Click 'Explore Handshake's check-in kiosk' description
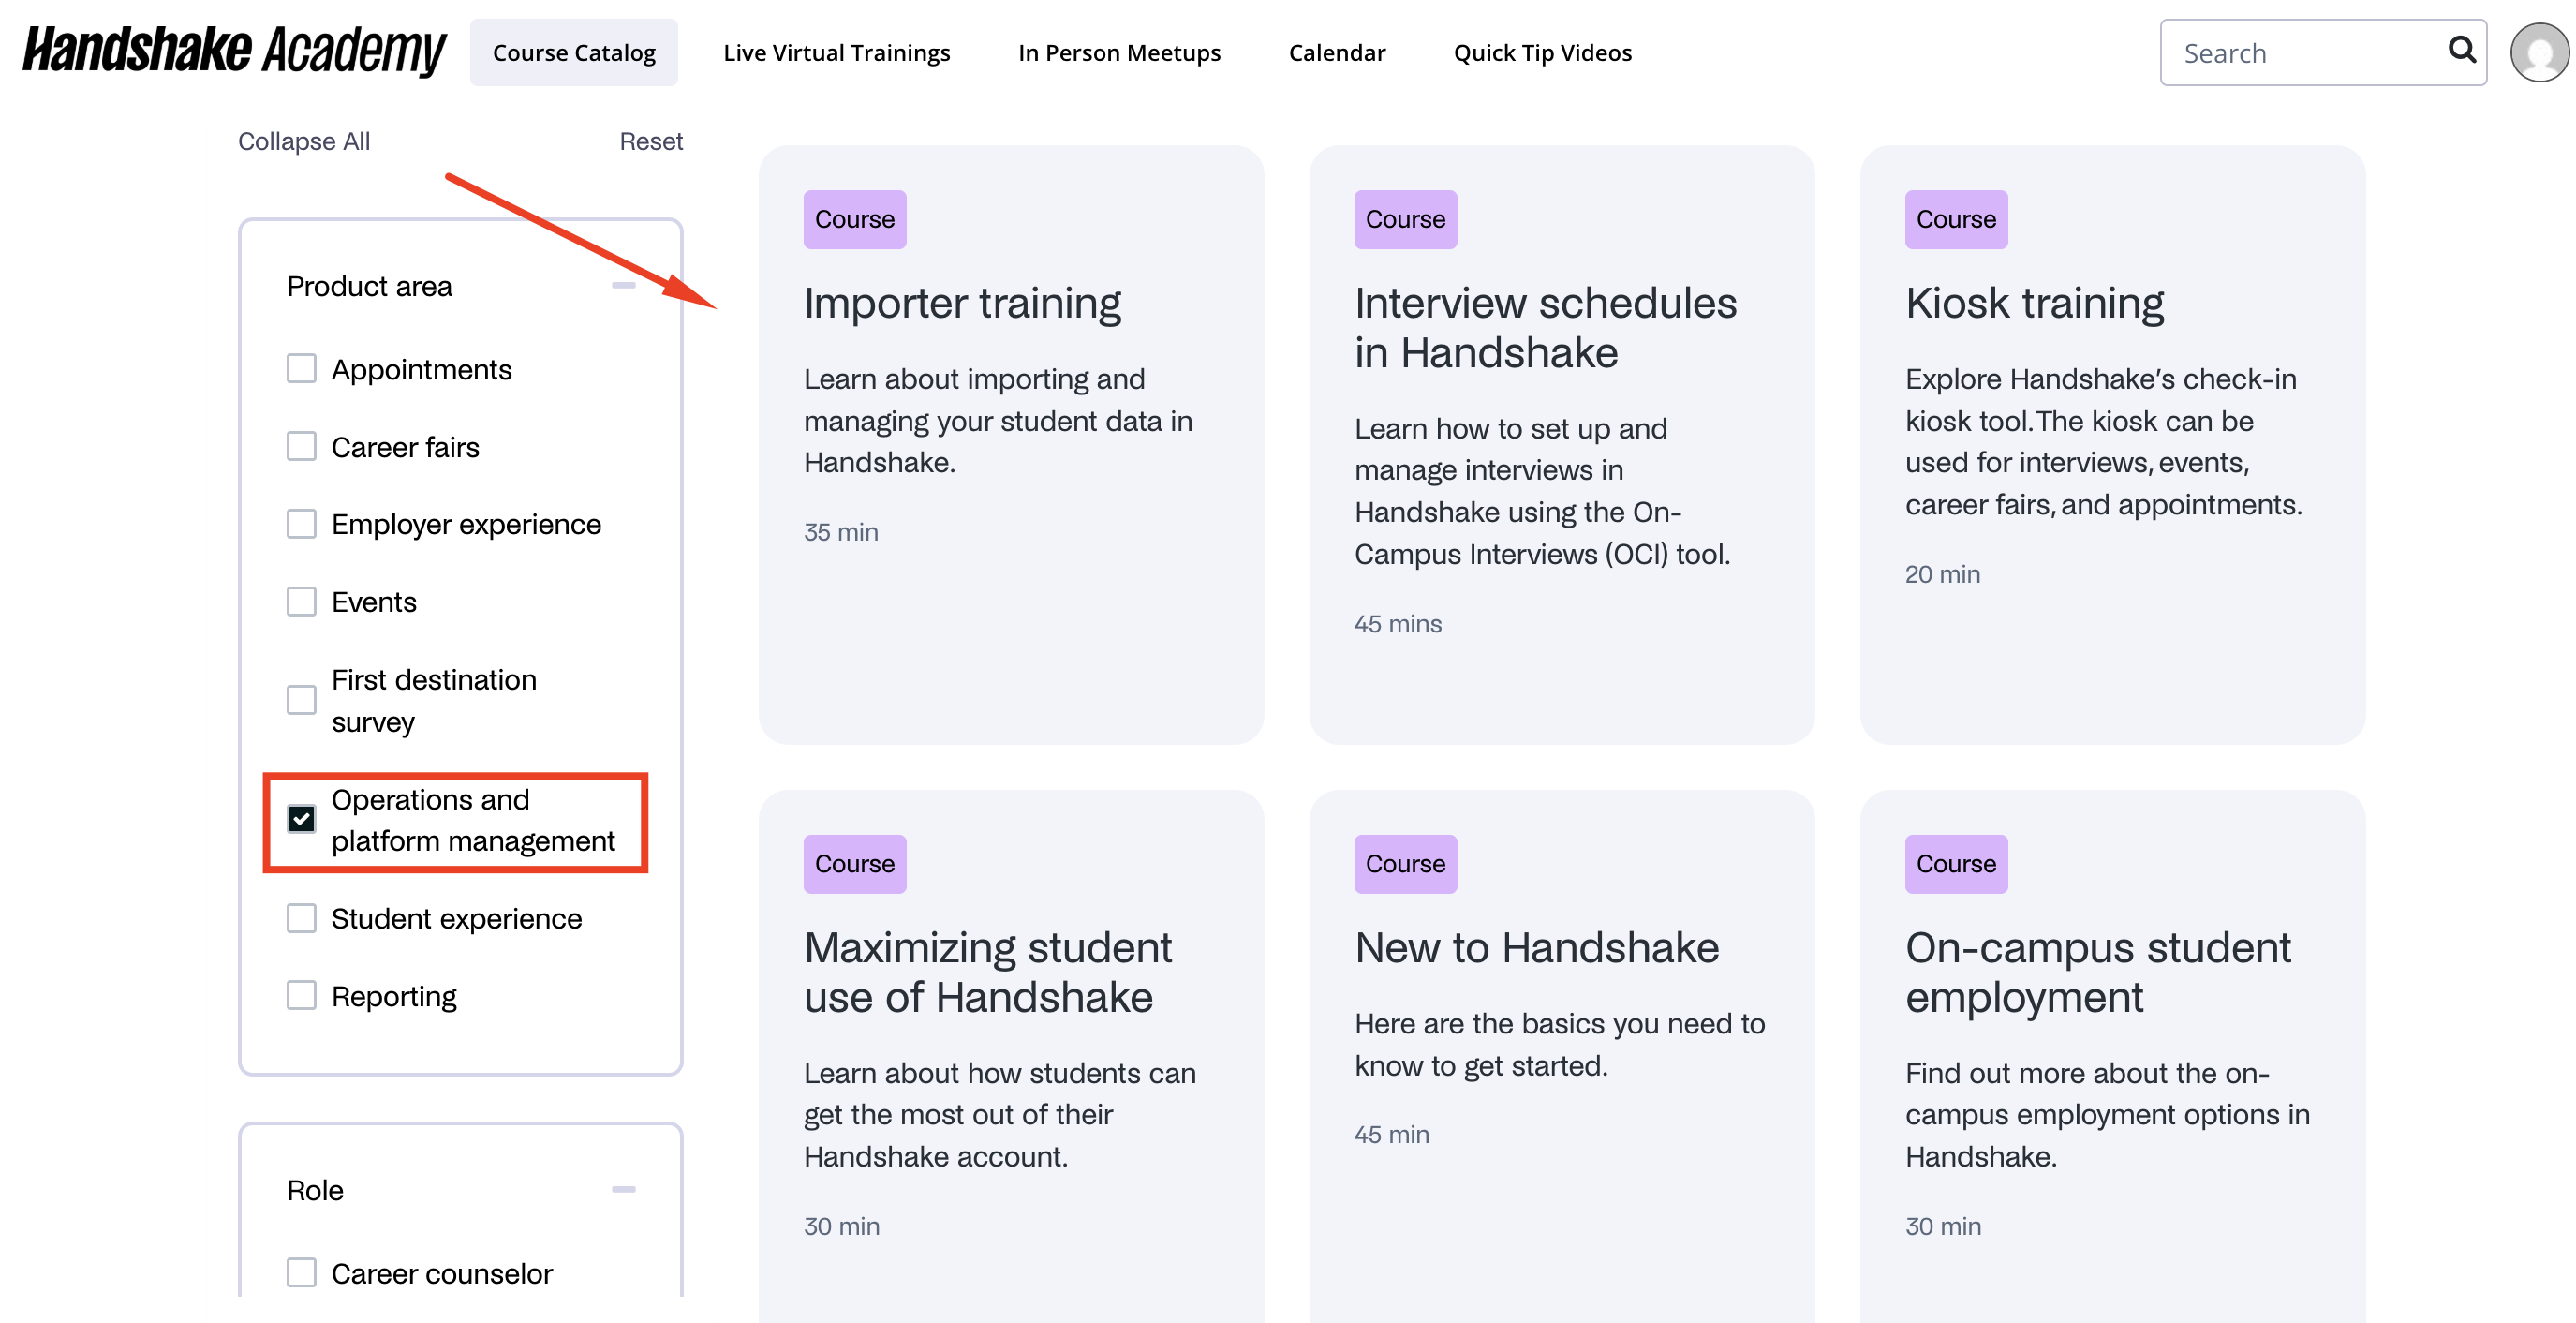 (x=2104, y=442)
